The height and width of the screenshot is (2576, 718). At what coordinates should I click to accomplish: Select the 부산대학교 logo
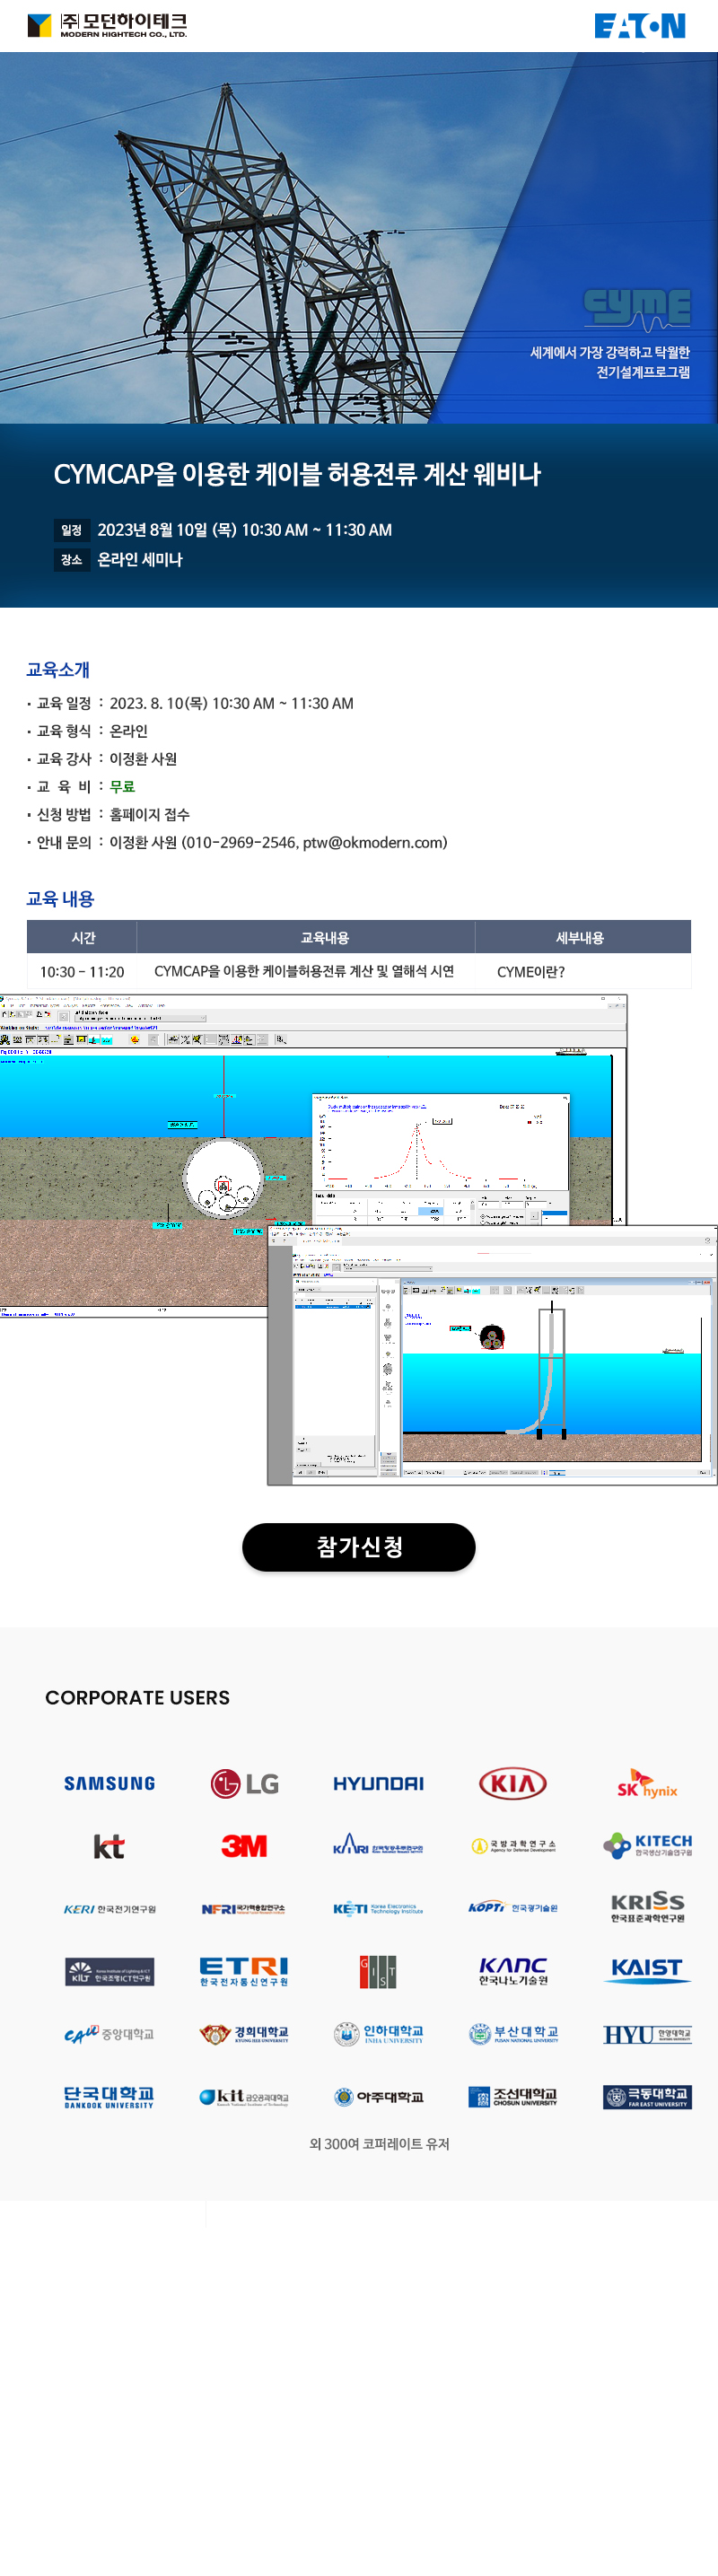[x=513, y=2034]
